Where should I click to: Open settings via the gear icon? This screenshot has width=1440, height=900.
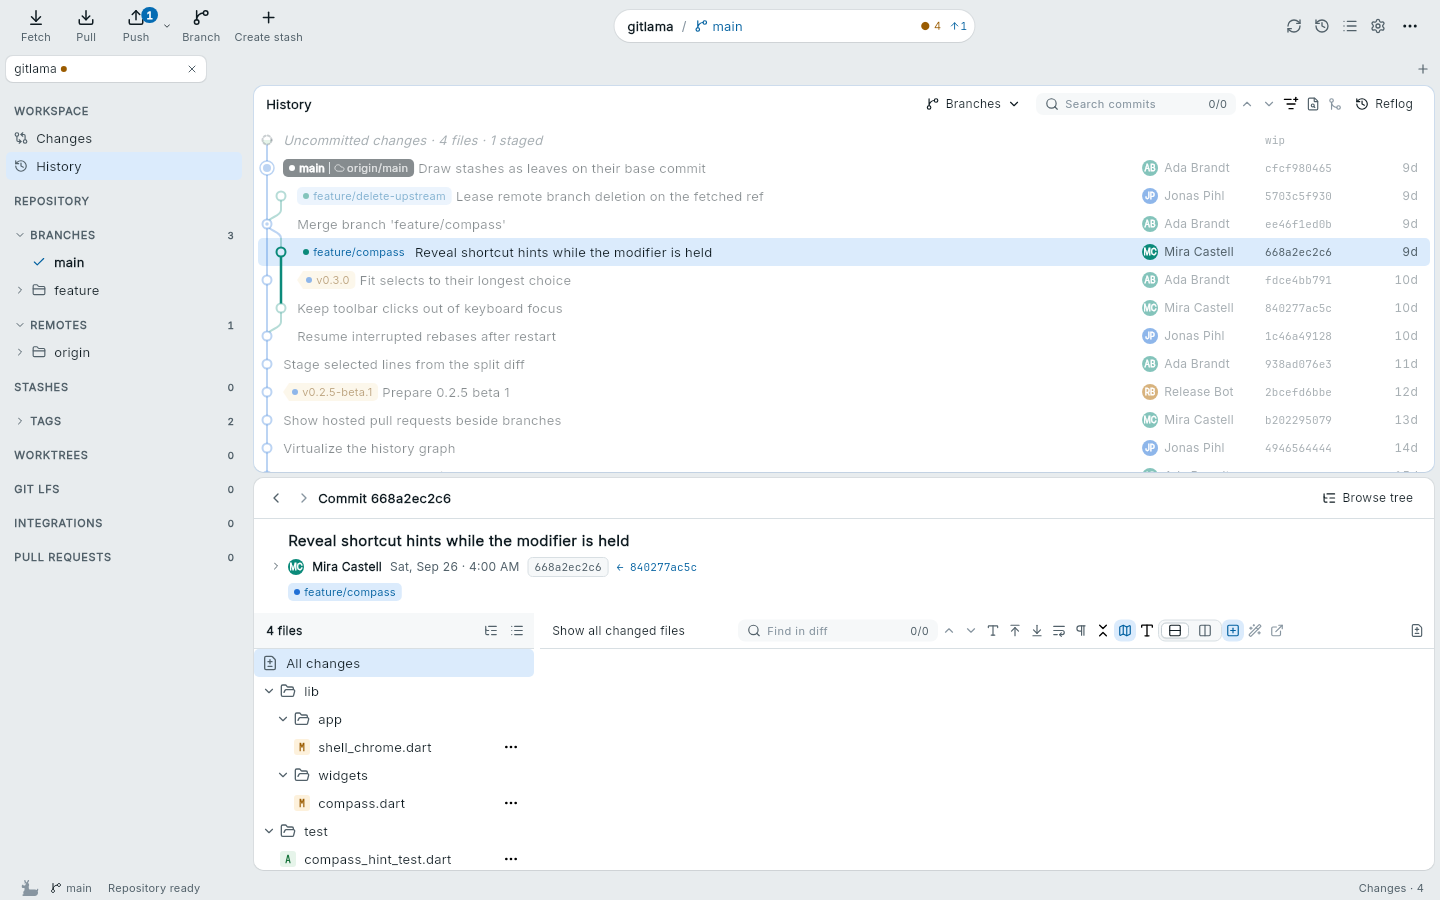(1378, 26)
